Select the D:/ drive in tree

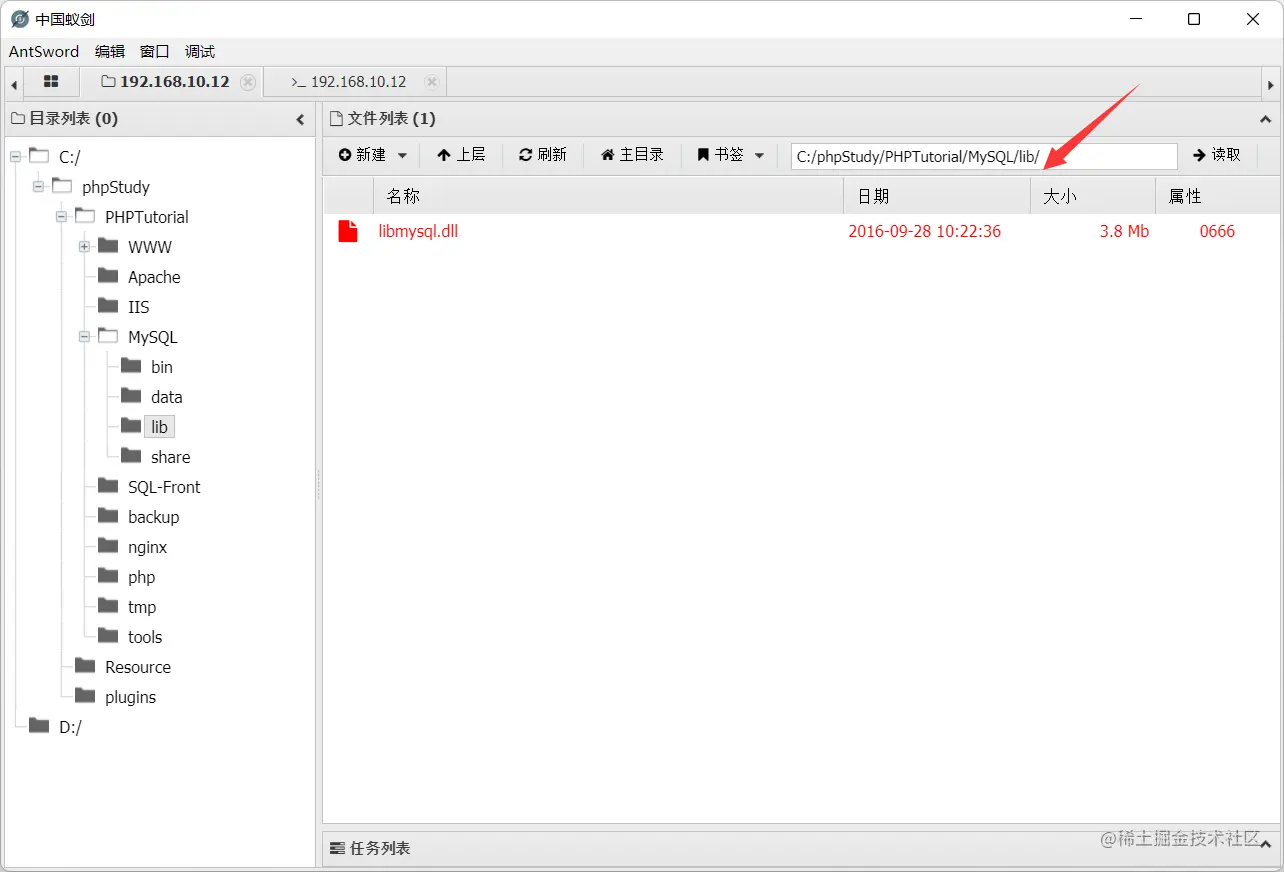[70, 727]
